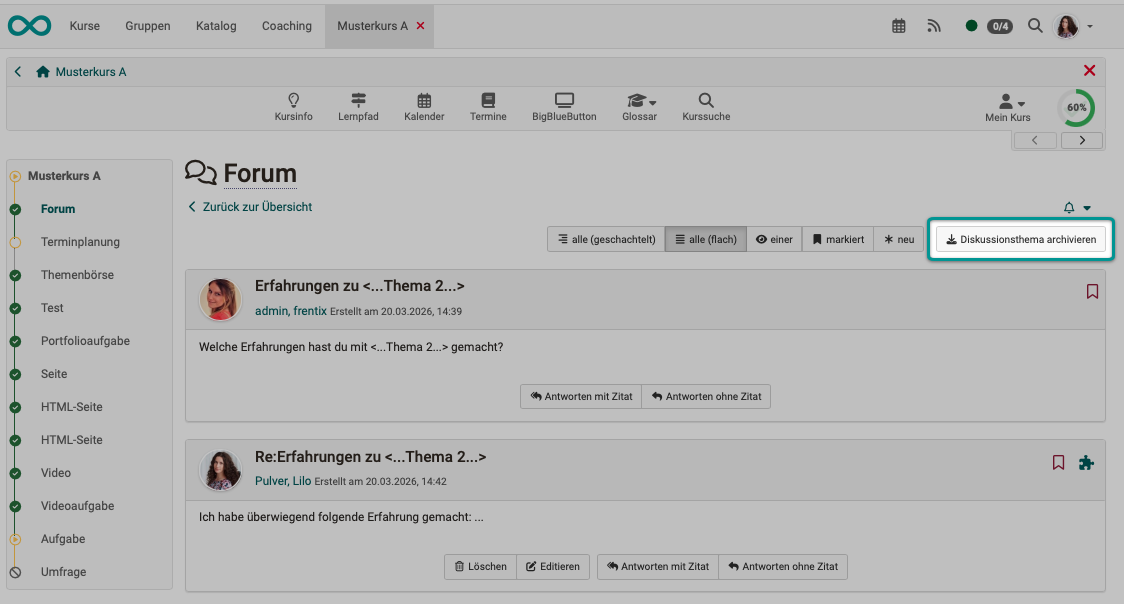Open Kurssuche with the magnifier icon

705,107
